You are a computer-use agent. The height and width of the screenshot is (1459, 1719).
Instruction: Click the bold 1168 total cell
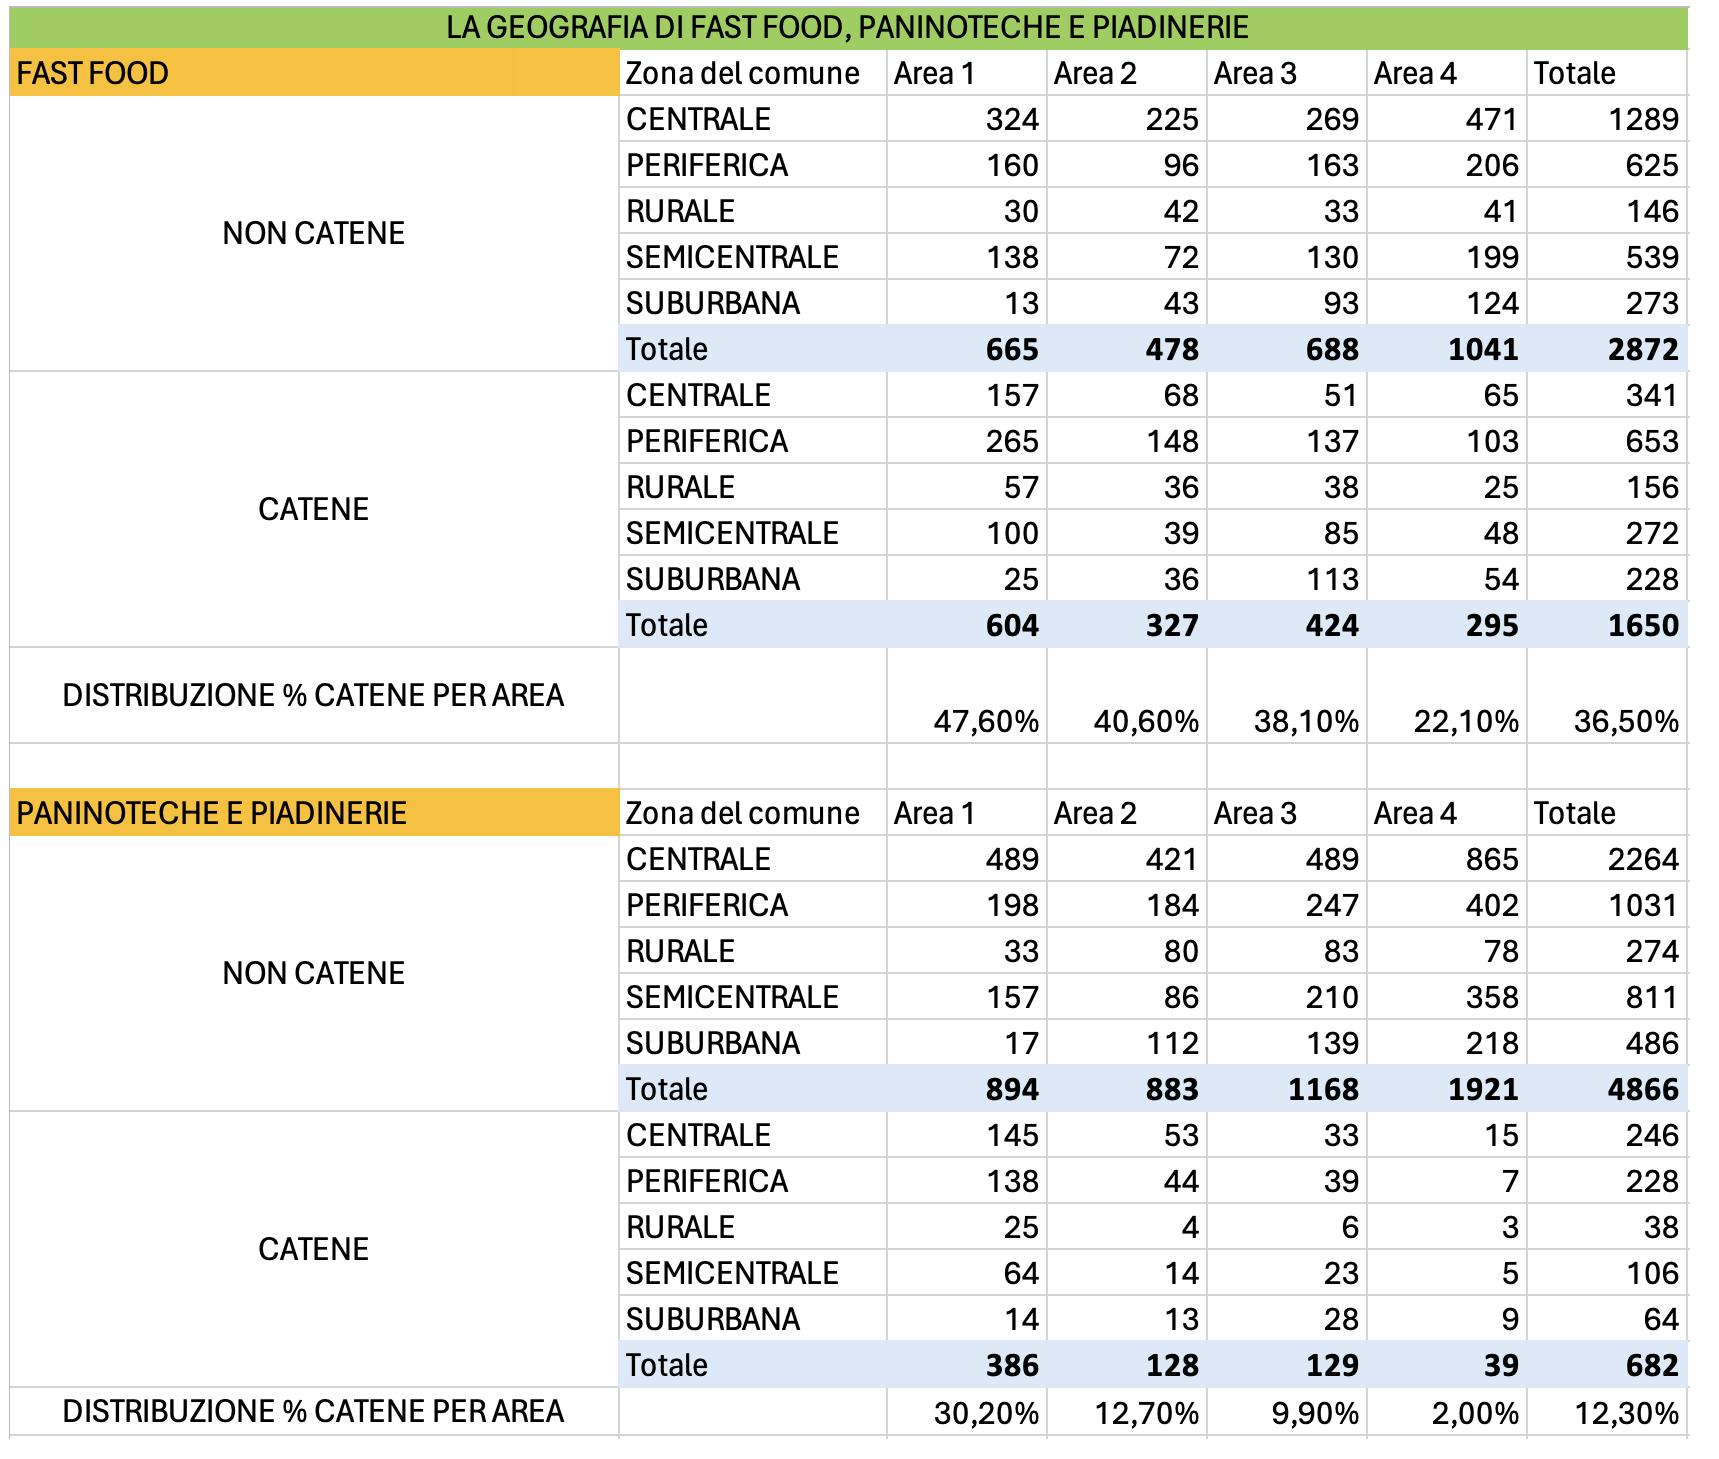1287,1089
